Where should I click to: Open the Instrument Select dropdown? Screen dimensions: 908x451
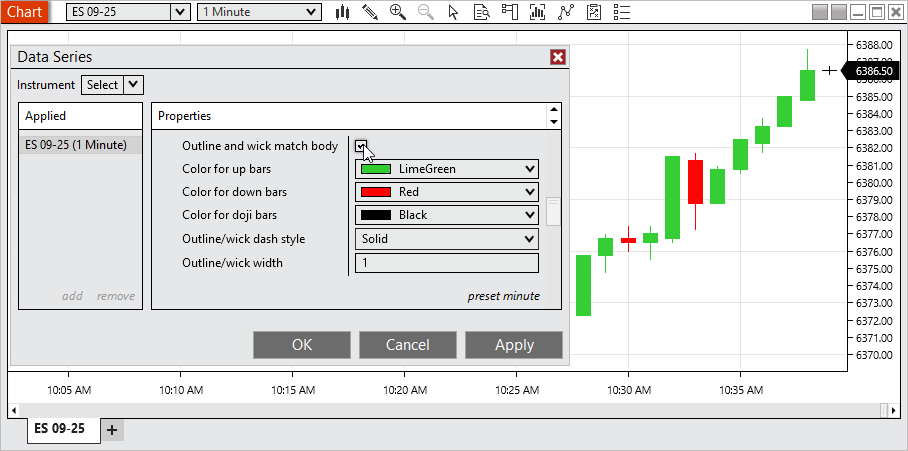pyautogui.click(x=111, y=85)
